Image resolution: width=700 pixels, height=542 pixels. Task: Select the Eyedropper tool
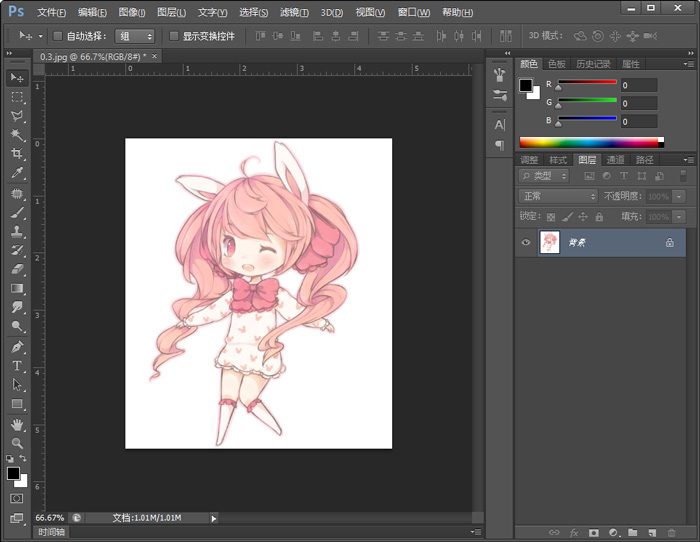point(17,173)
